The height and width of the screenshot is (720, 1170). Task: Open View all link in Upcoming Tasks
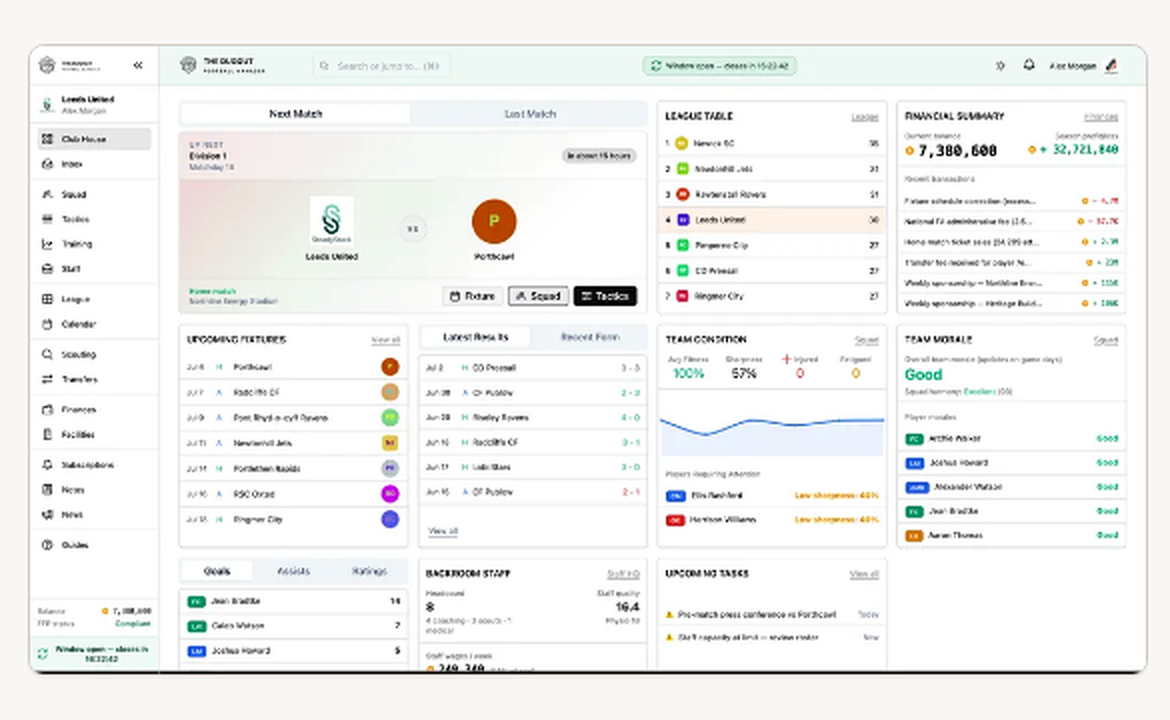[x=864, y=574]
